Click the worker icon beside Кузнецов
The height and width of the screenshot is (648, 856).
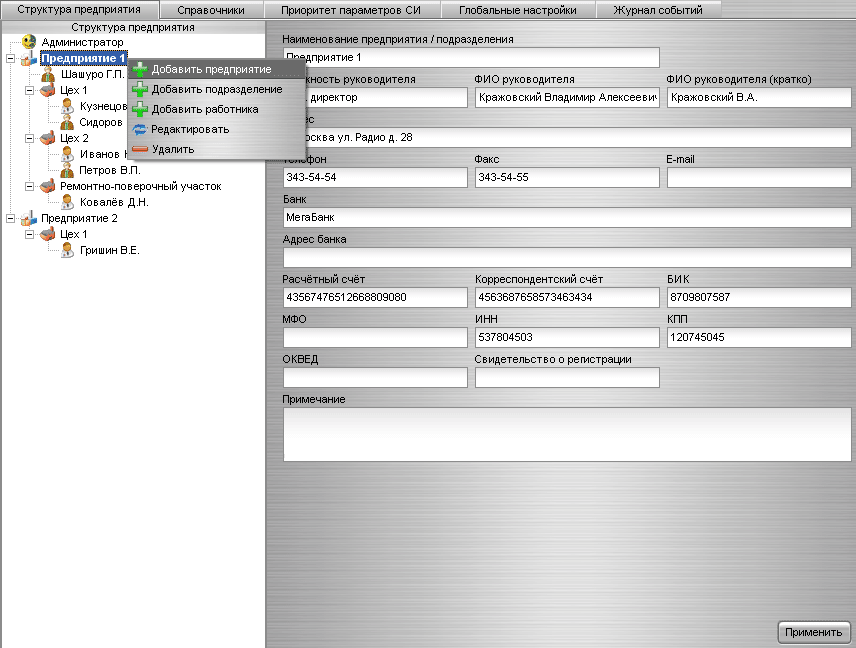(x=68, y=106)
